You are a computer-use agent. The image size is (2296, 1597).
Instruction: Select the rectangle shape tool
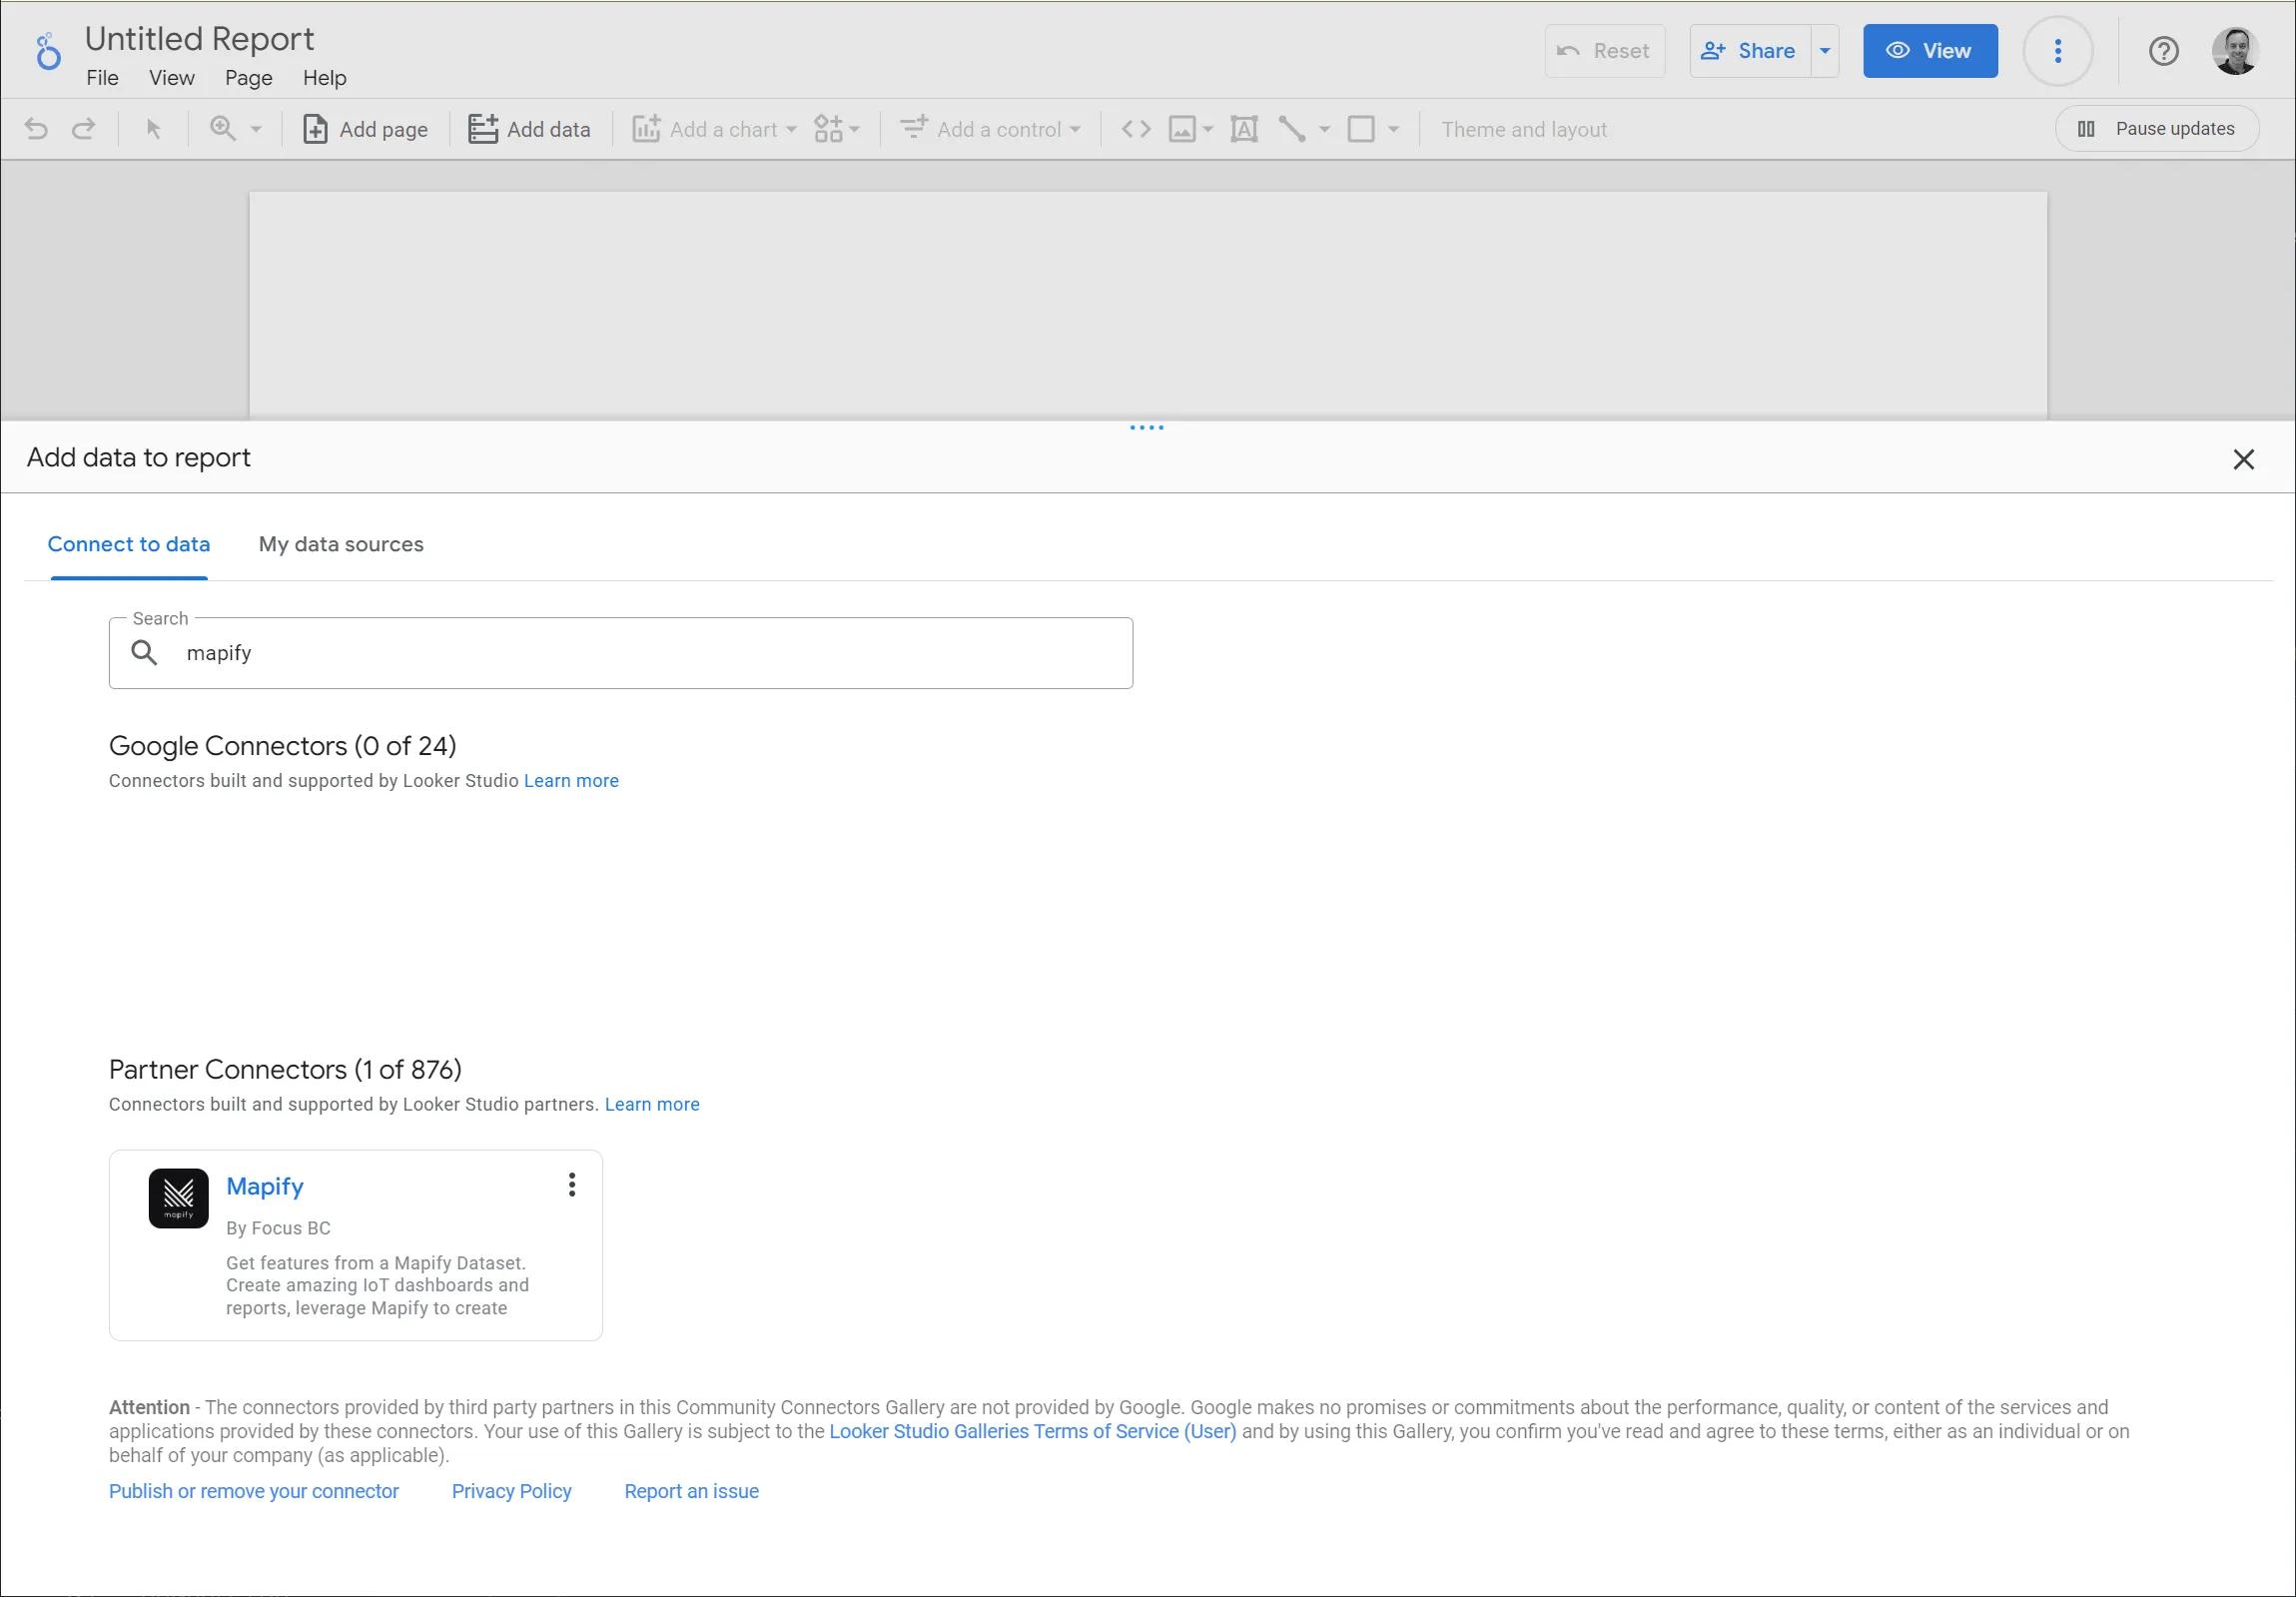click(1361, 129)
